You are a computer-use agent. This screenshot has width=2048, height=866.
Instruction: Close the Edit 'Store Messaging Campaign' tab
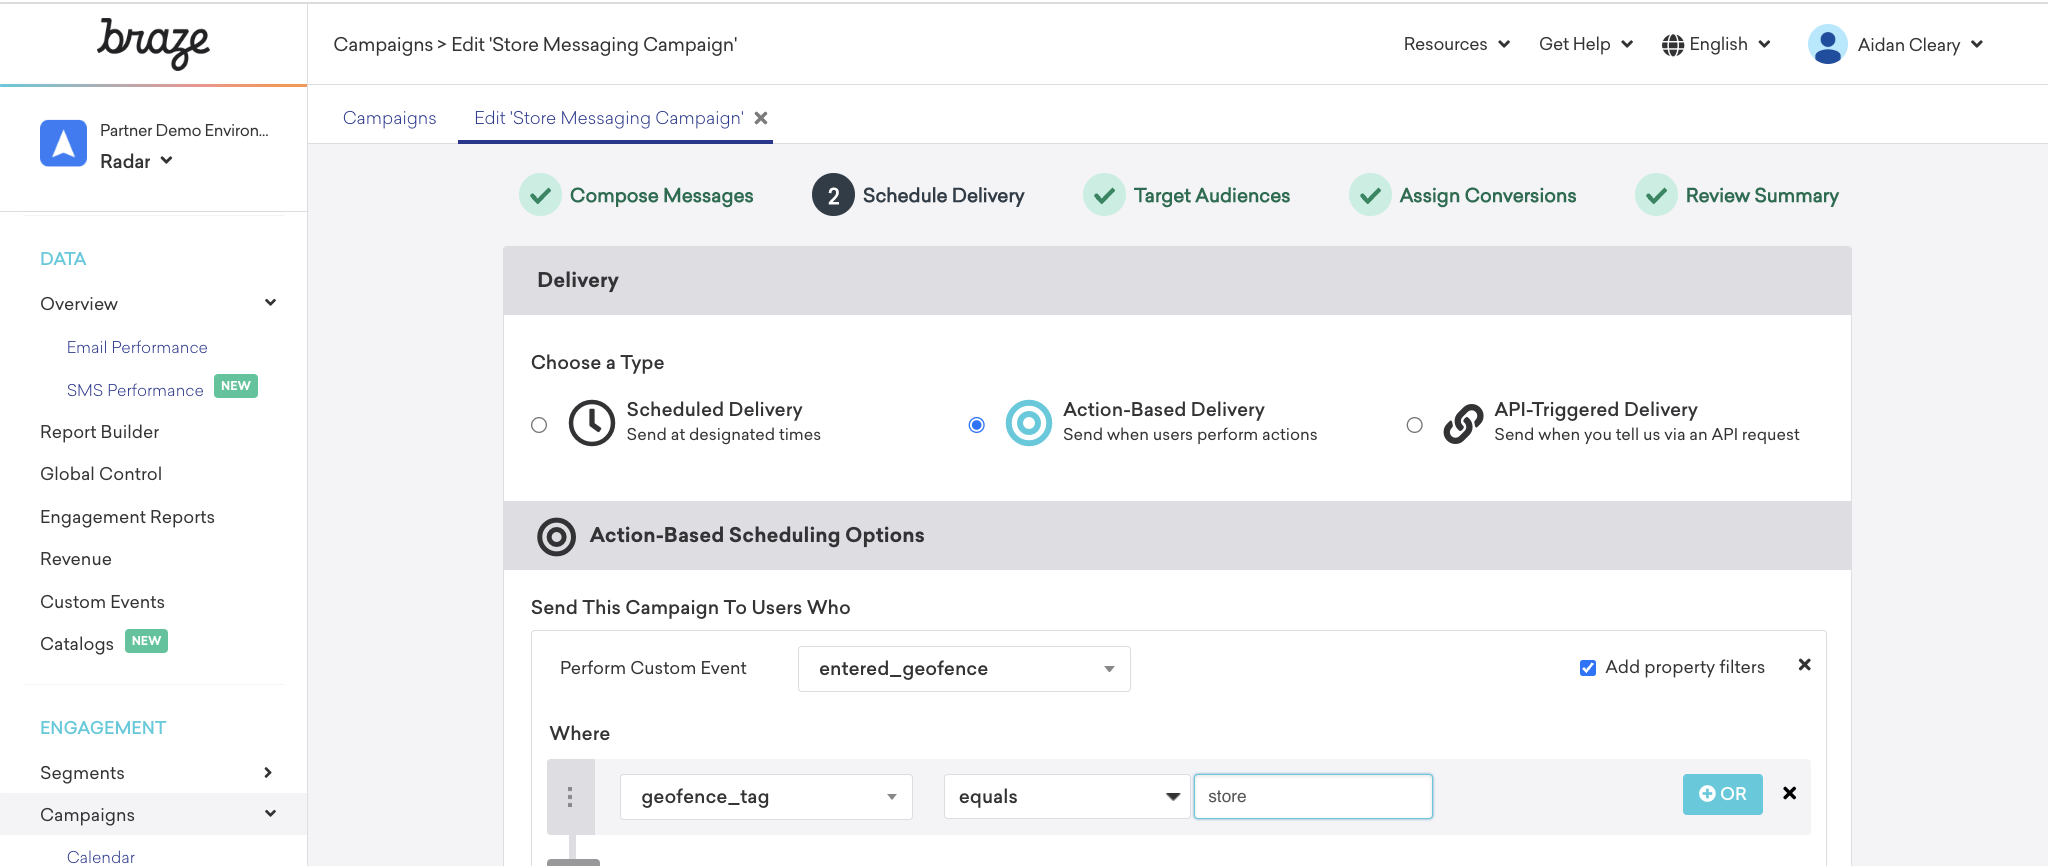(x=761, y=118)
